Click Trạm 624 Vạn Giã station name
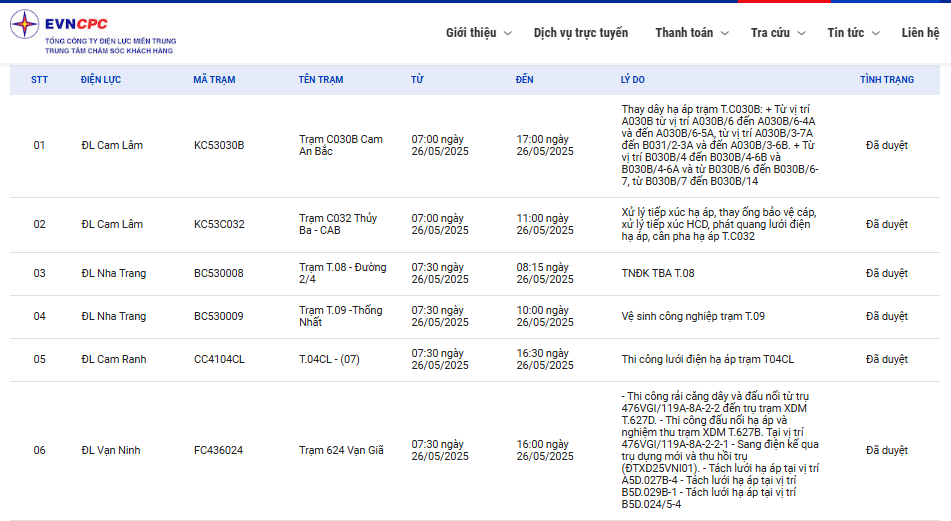The image size is (951, 521). click(341, 450)
